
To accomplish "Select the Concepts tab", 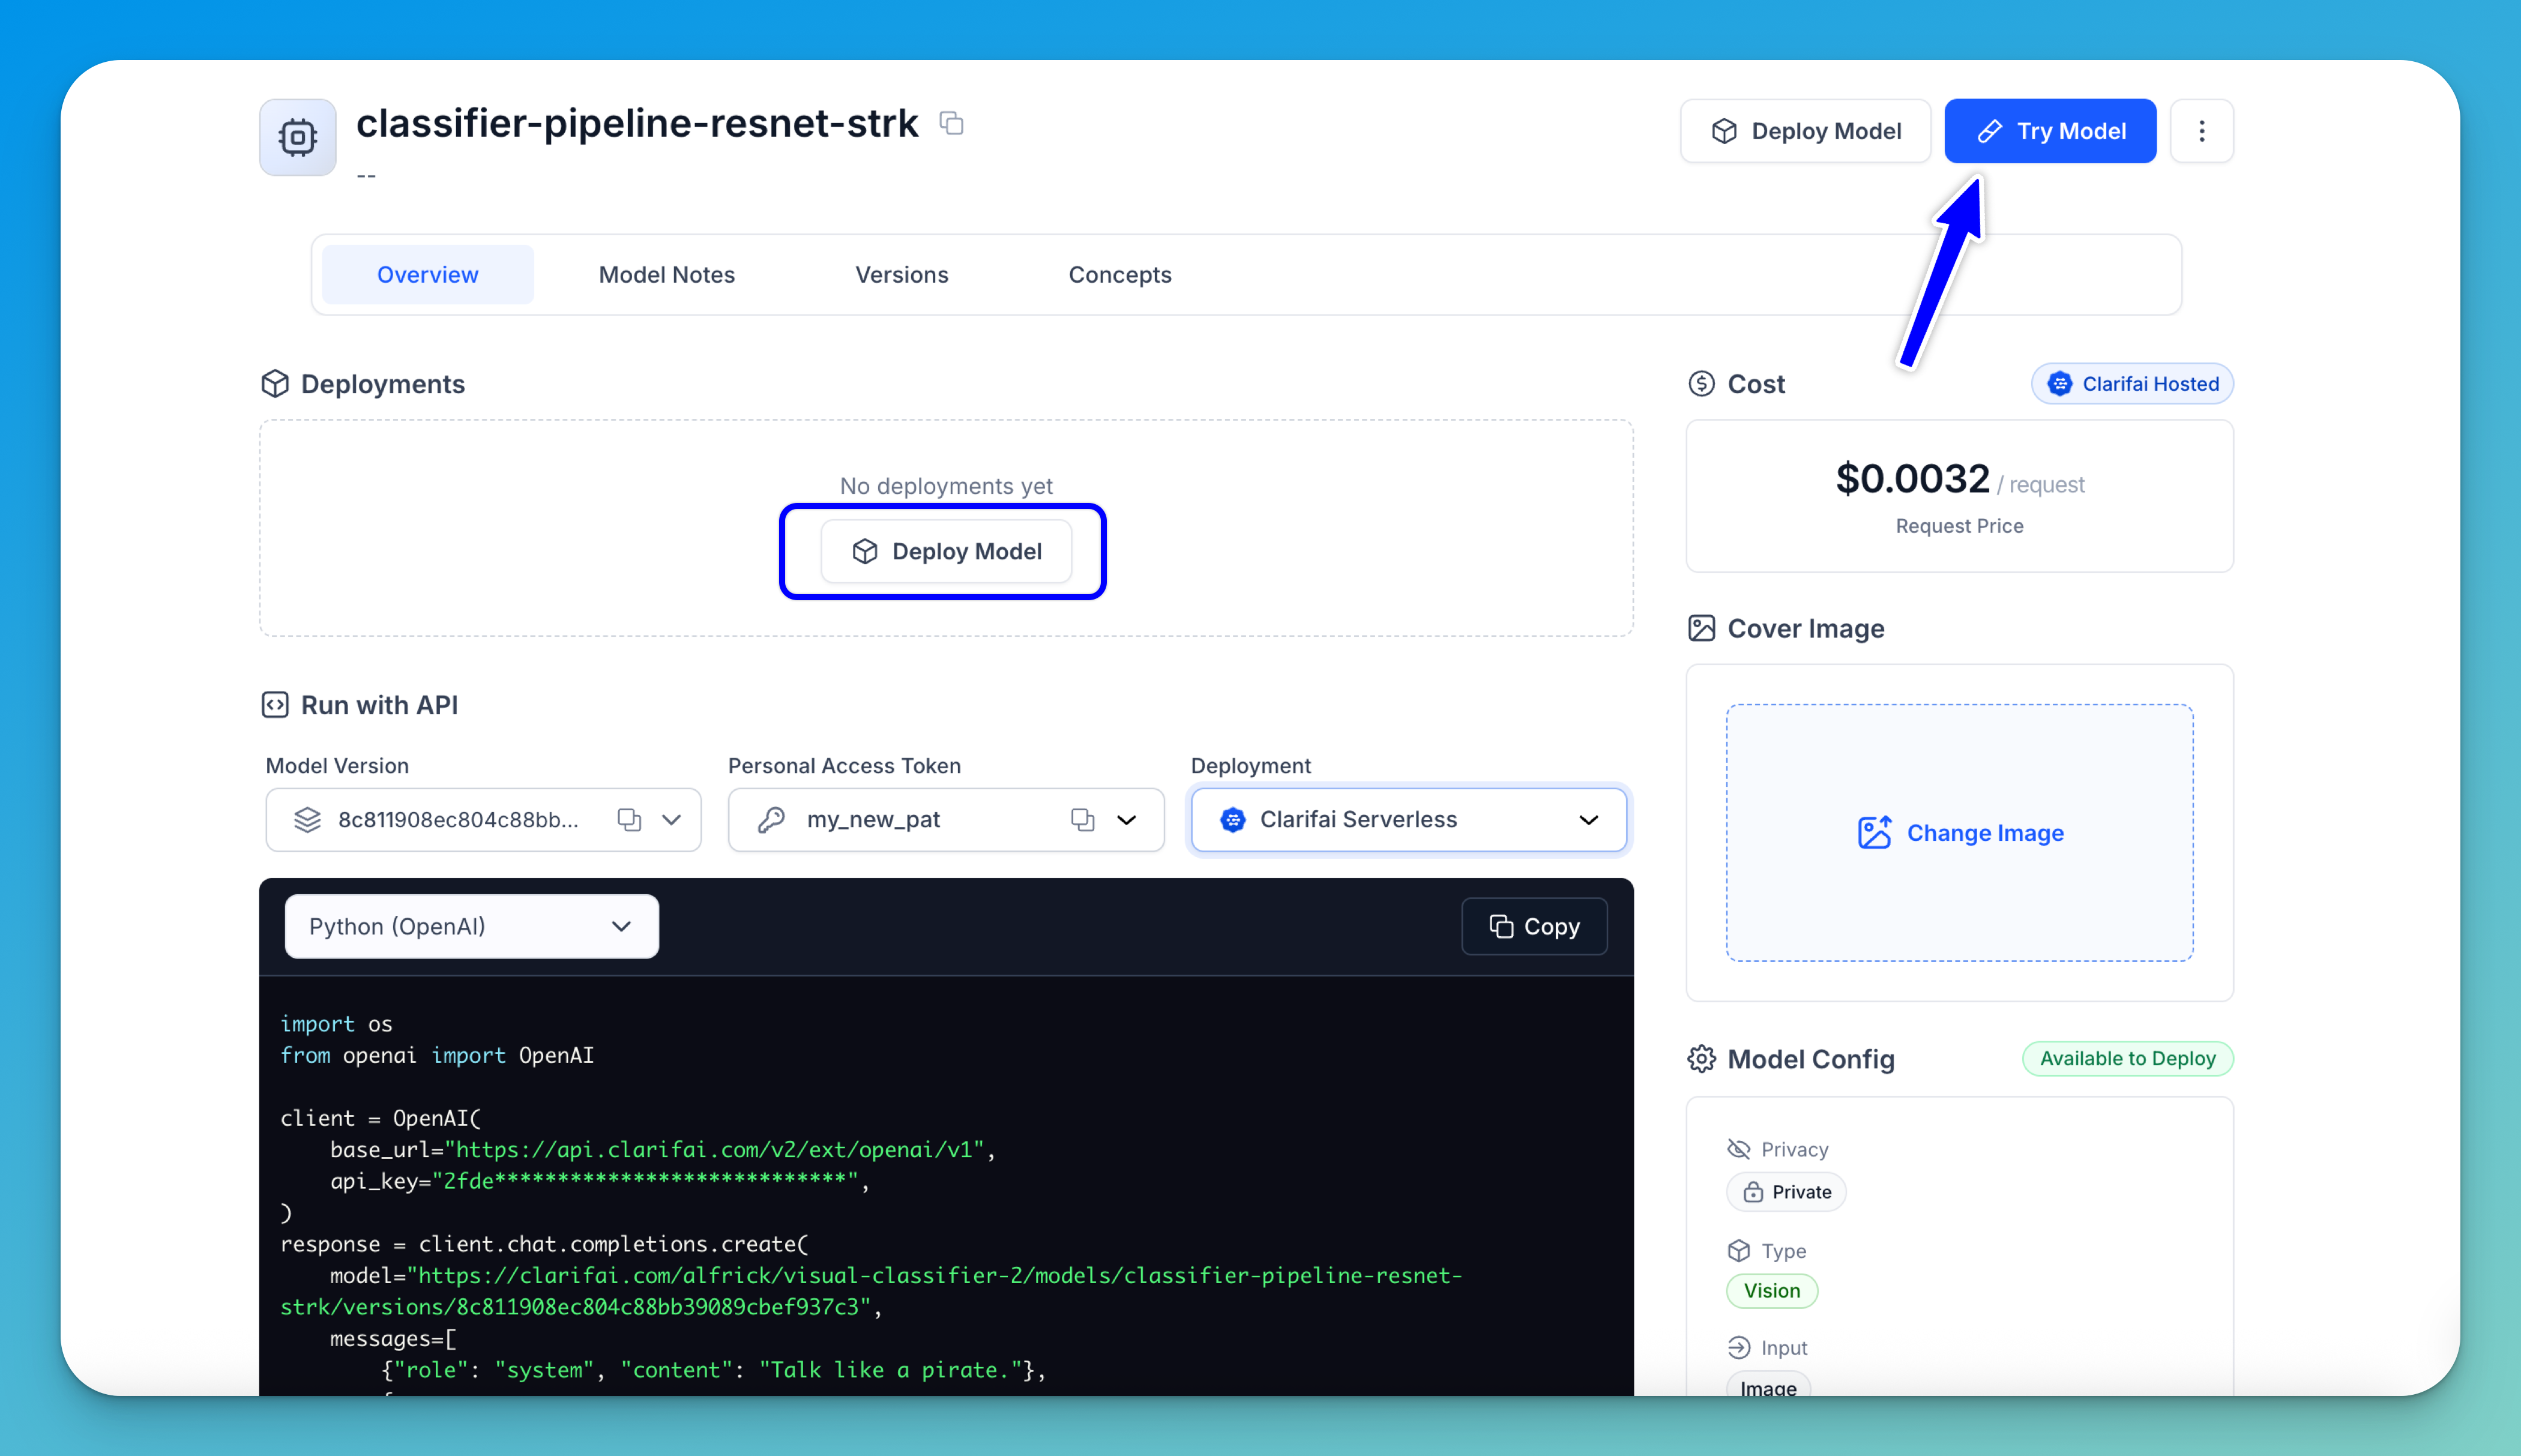I will (x=1119, y=275).
